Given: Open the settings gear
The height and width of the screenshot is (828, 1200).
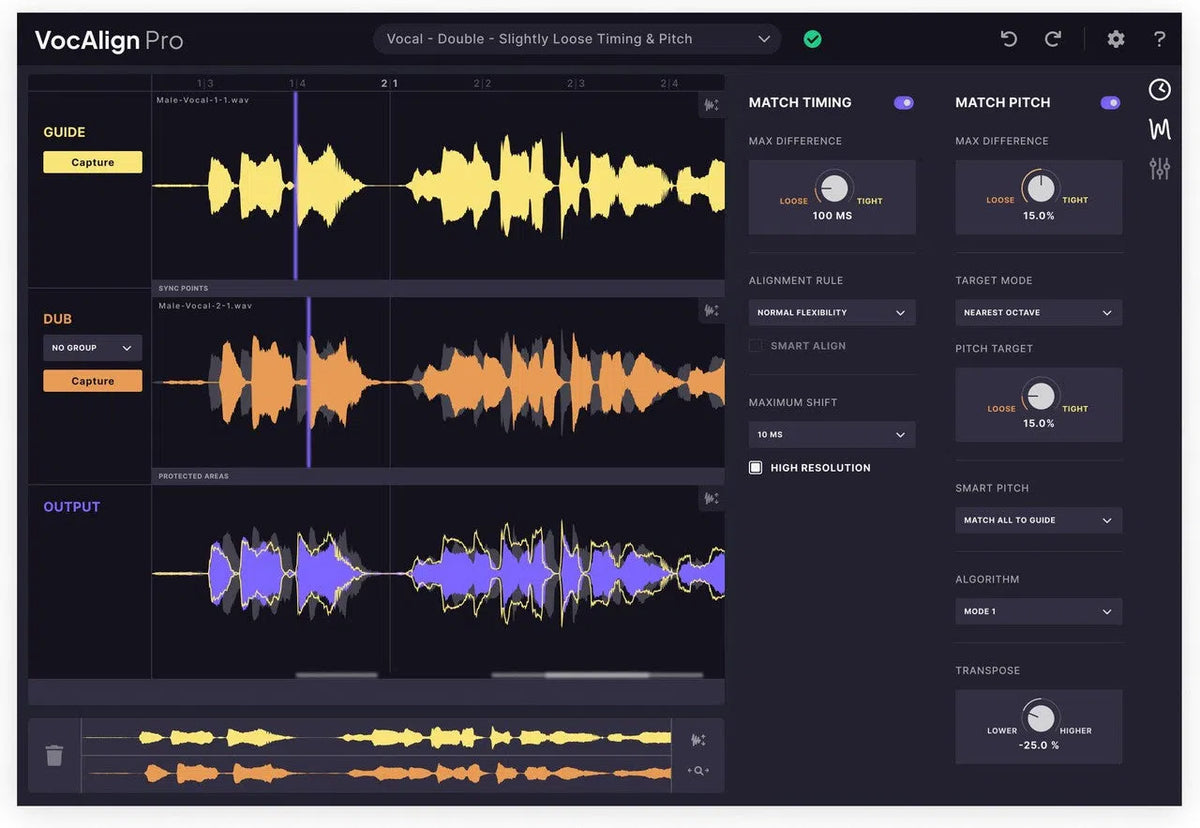Looking at the screenshot, I should [1115, 39].
